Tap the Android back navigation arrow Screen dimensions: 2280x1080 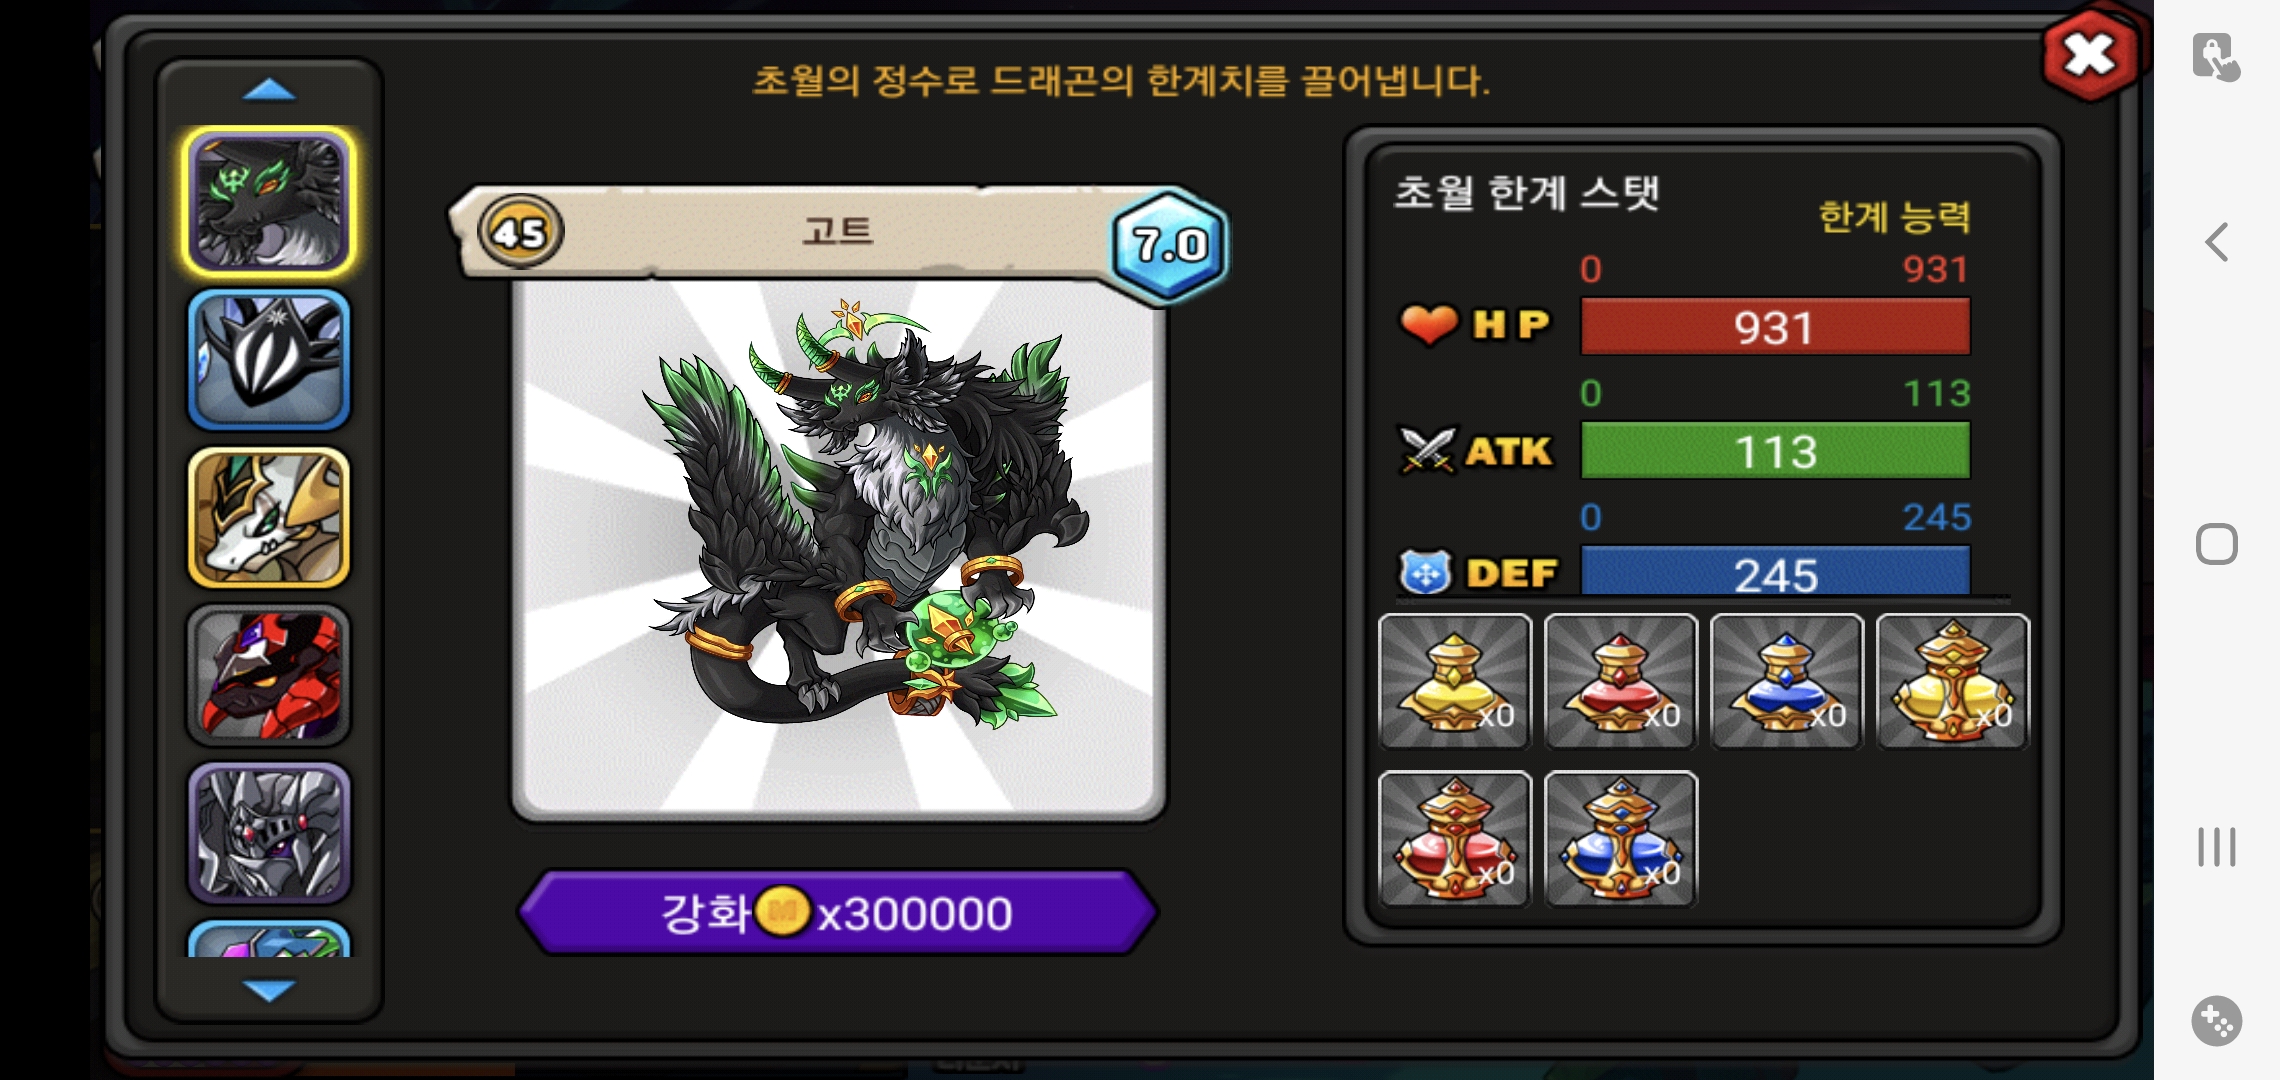coord(2217,242)
